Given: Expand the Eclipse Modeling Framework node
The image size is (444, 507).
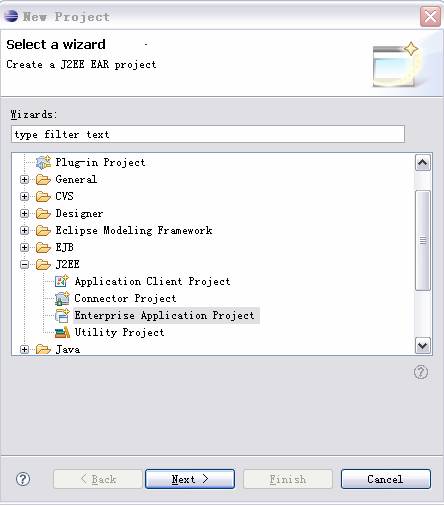Looking at the screenshot, I should [x=24, y=230].
